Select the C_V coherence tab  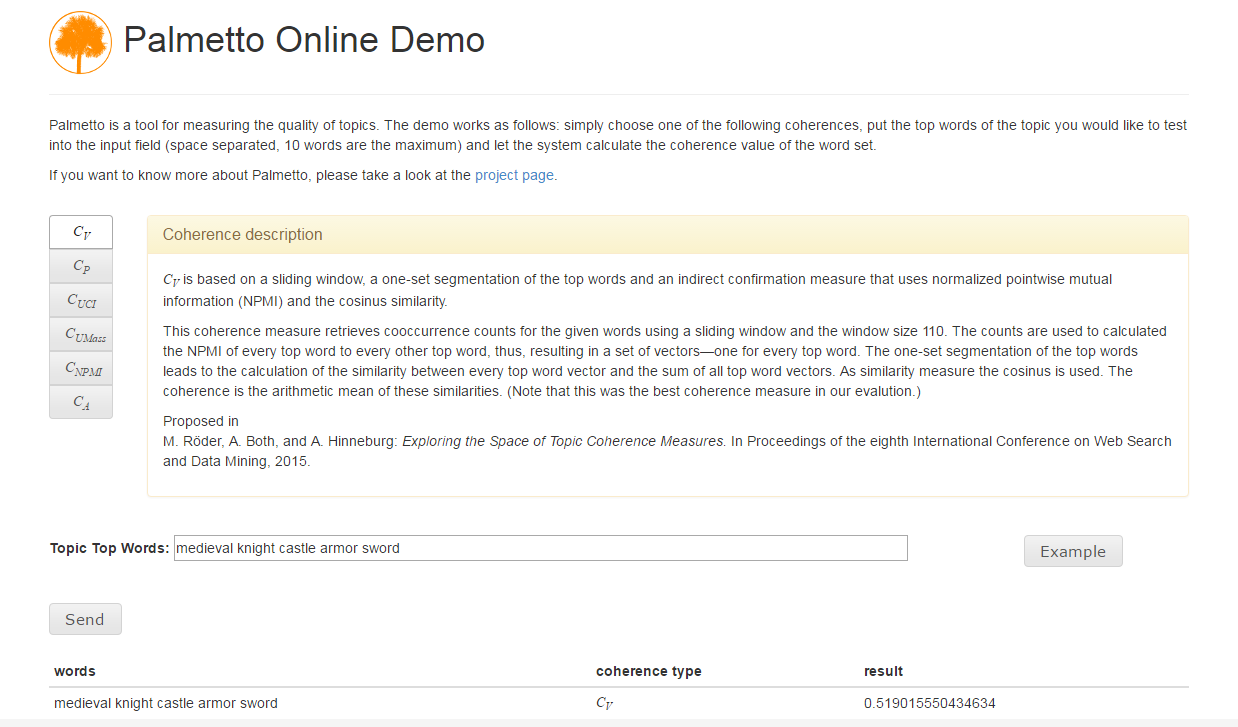click(81, 232)
